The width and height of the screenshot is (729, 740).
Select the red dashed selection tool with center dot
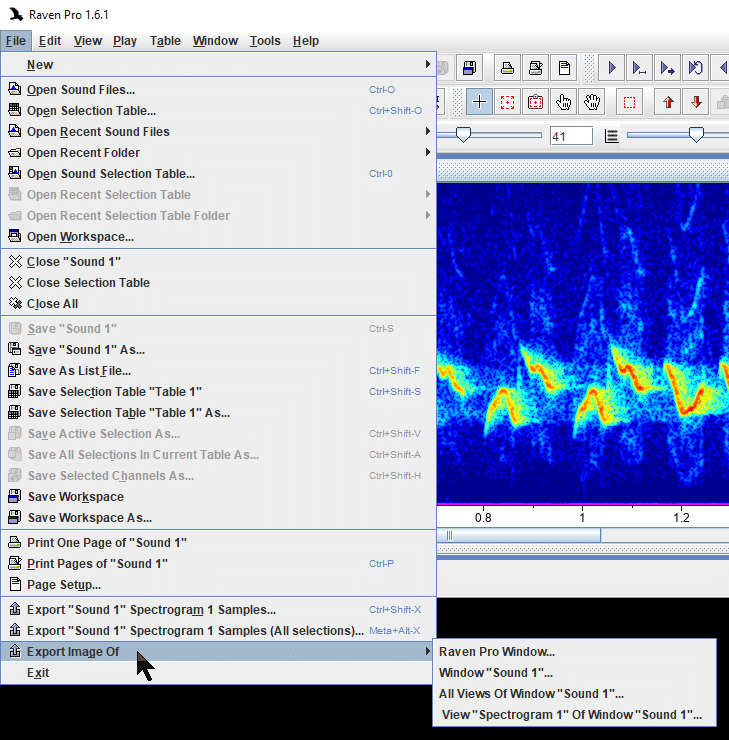(x=507, y=102)
